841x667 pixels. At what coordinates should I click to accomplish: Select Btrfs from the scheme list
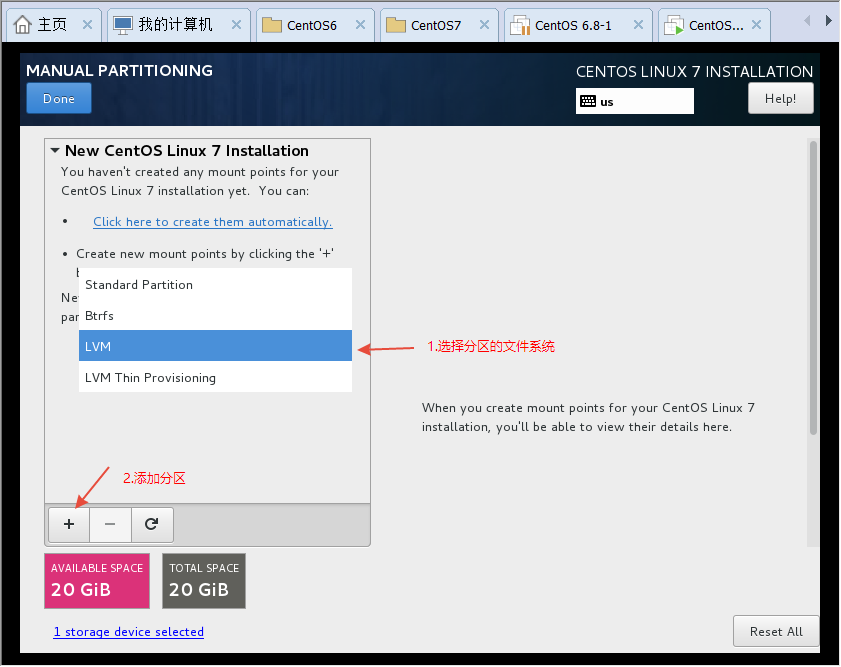point(215,315)
